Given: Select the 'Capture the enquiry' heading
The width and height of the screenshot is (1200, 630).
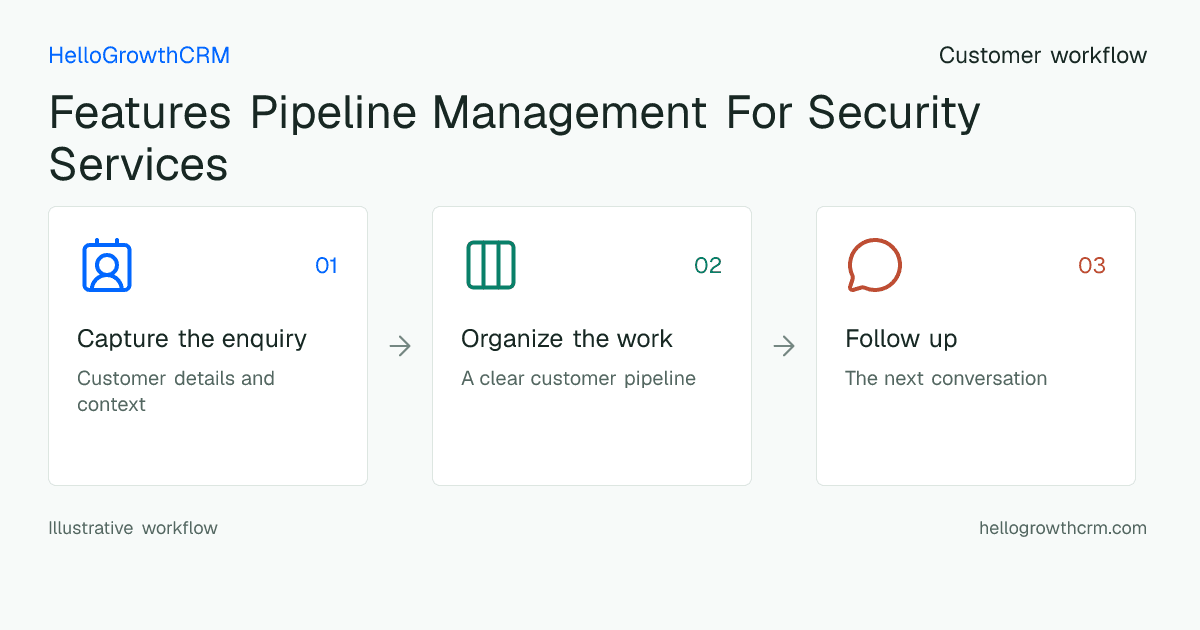Looking at the screenshot, I should coord(192,339).
